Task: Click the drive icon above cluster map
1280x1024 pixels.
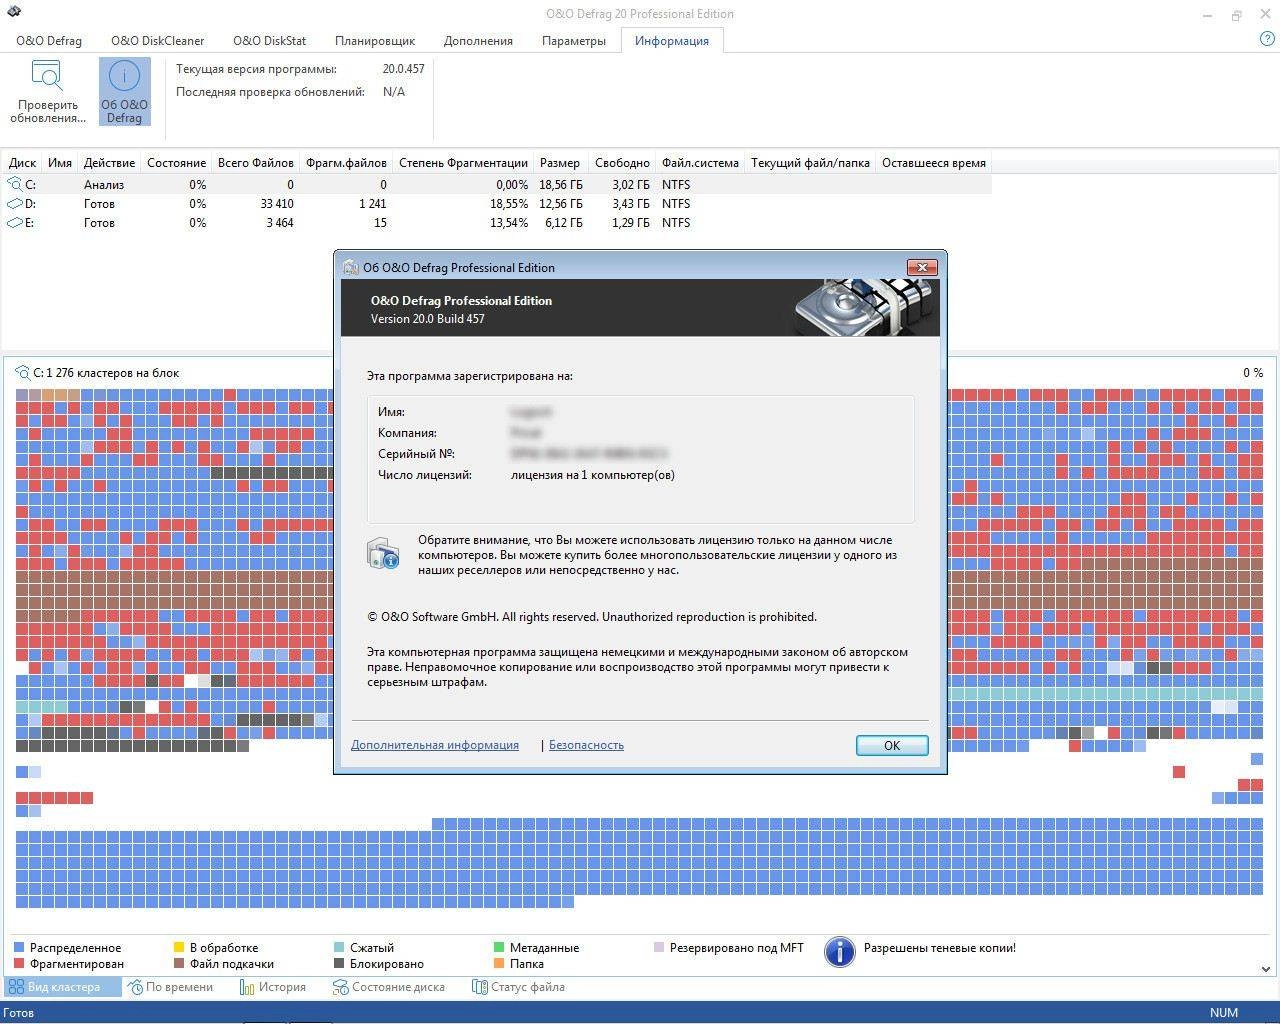Action: 23,372
